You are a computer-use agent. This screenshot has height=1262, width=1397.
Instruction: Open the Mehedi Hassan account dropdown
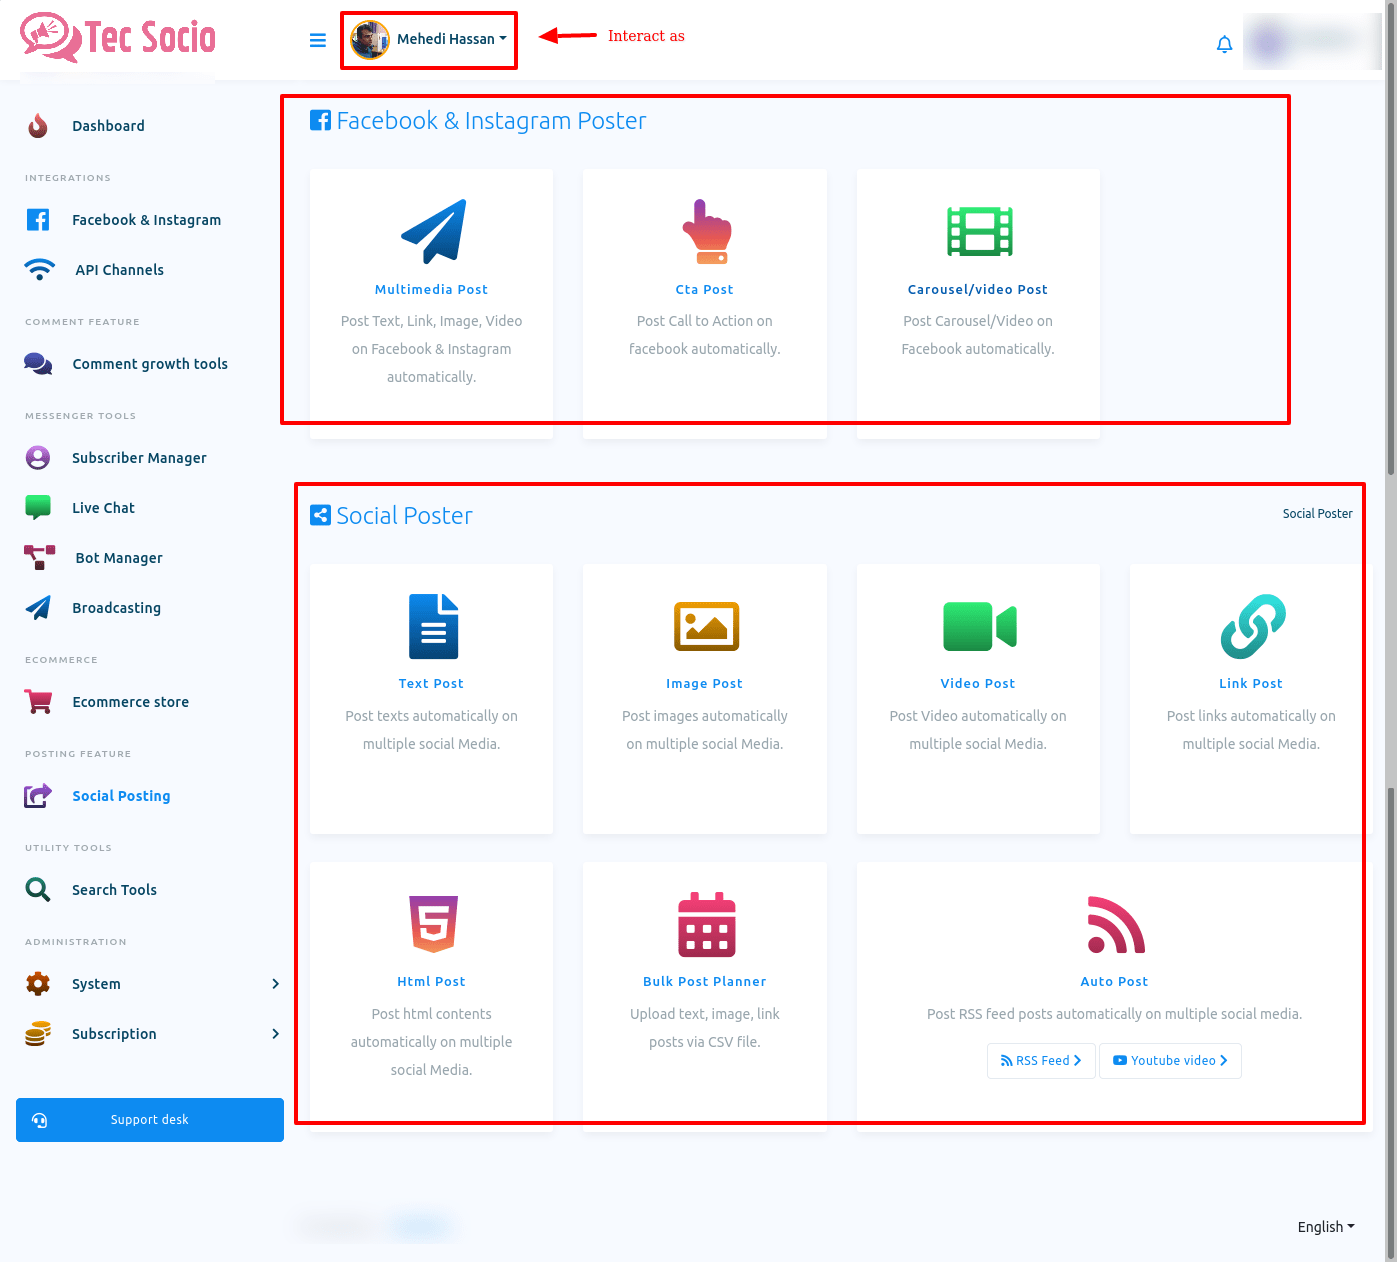[x=430, y=40]
